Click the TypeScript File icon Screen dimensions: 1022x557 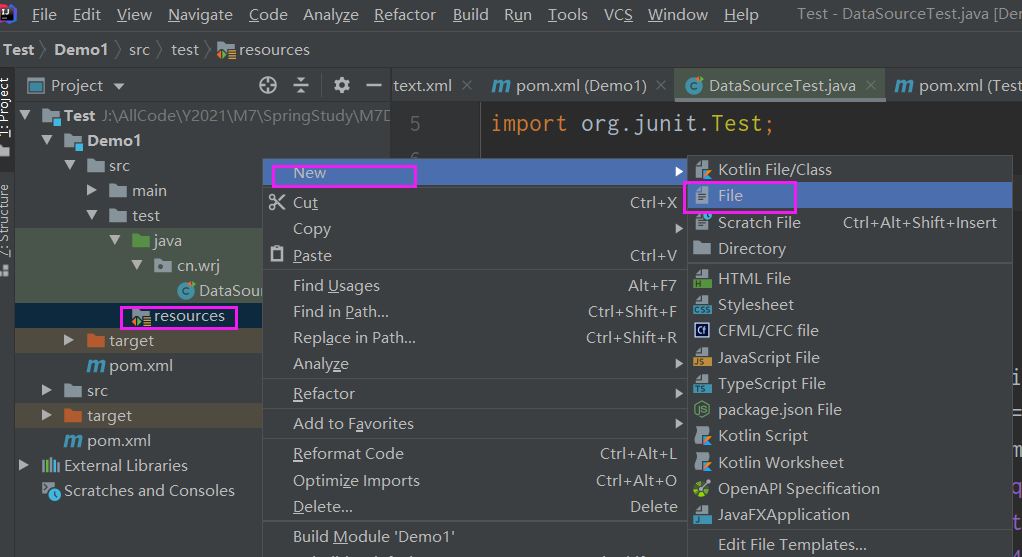click(702, 383)
